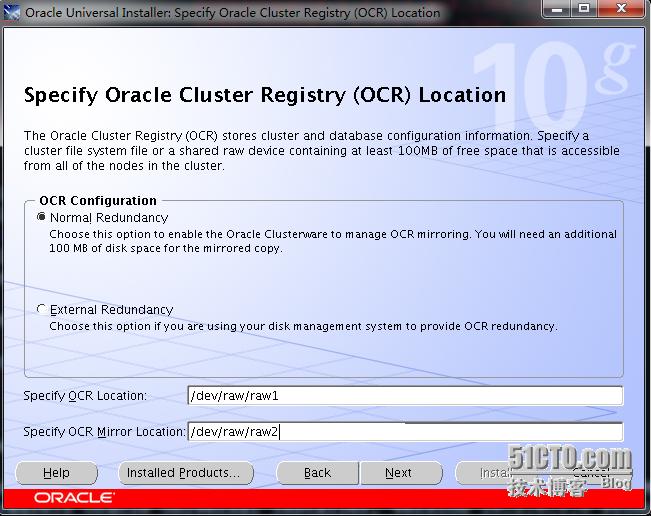Click the Specify OCR Location input field
The image size is (651, 516).
pyautogui.click(x=405, y=396)
